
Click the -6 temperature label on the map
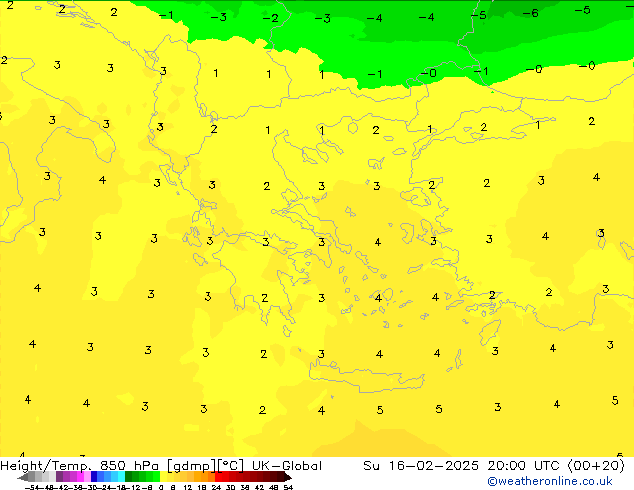tap(530, 13)
